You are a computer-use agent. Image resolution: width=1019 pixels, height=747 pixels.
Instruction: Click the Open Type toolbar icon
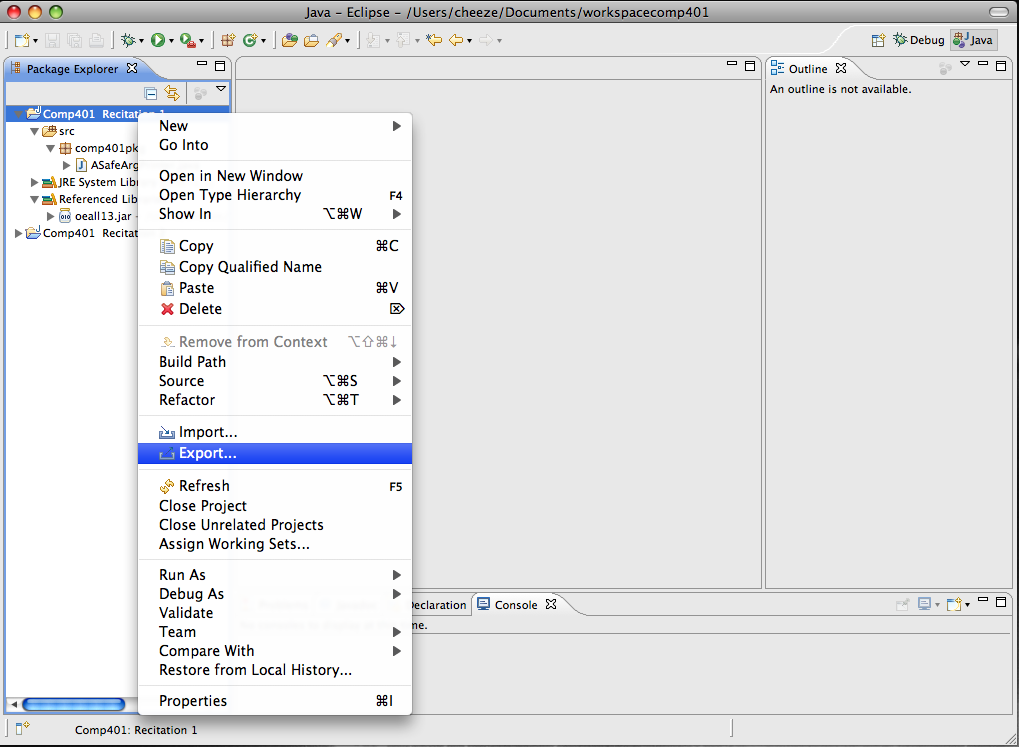(290, 40)
